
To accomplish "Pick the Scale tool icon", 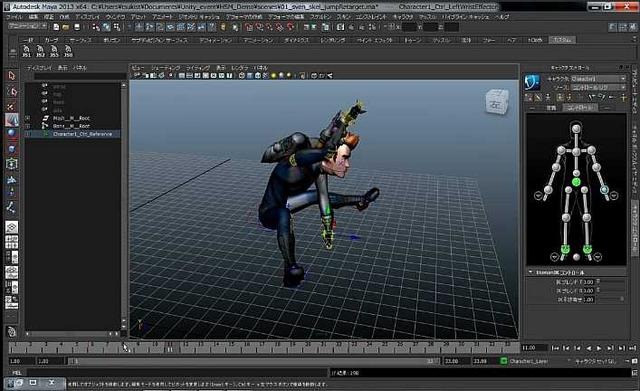I will pyautogui.click(x=11, y=149).
